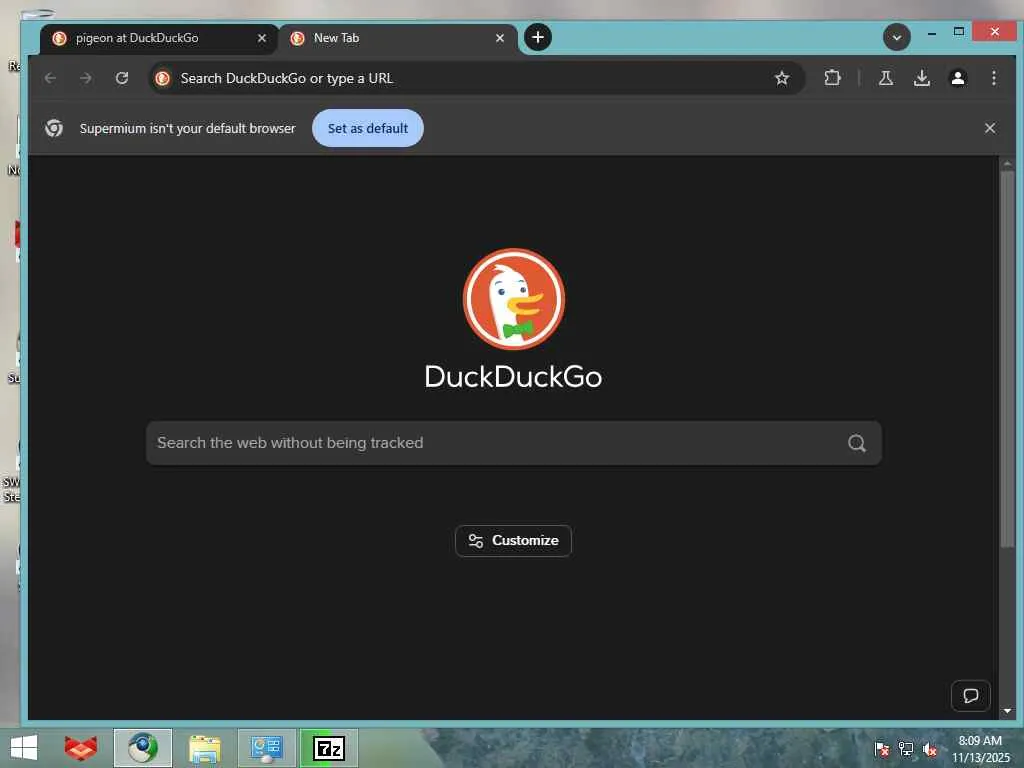
Task: Close the New Tab tab
Action: pyautogui.click(x=500, y=39)
